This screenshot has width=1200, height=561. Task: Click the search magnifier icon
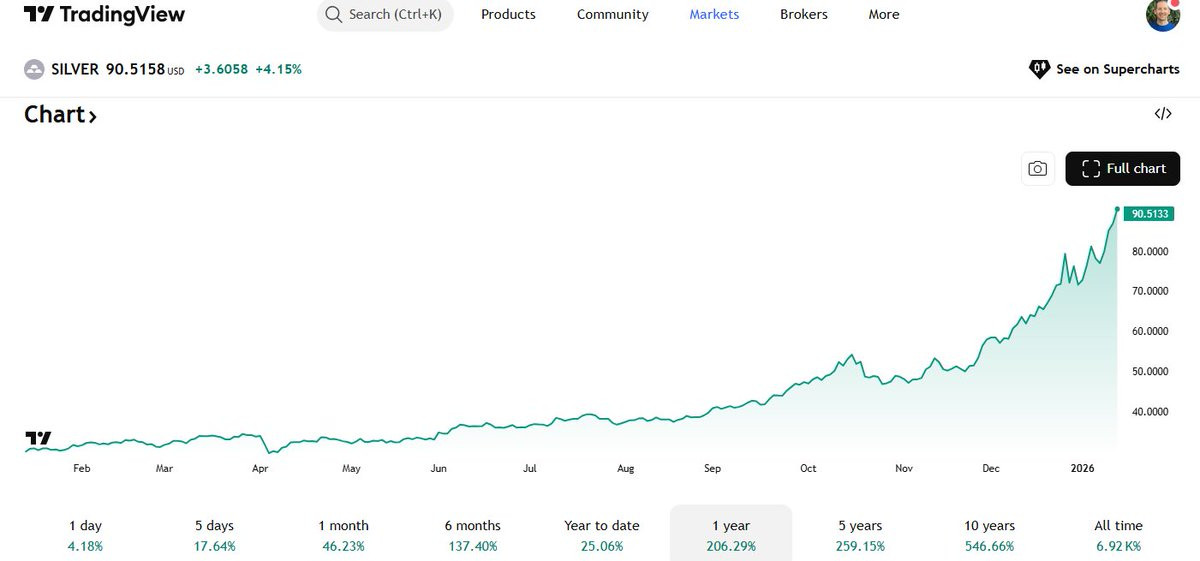pyautogui.click(x=334, y=15)
